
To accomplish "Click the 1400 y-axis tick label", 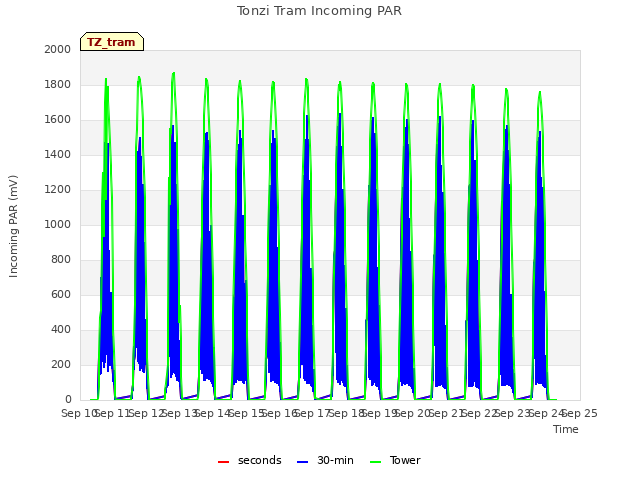I will [x=58, y=155].
